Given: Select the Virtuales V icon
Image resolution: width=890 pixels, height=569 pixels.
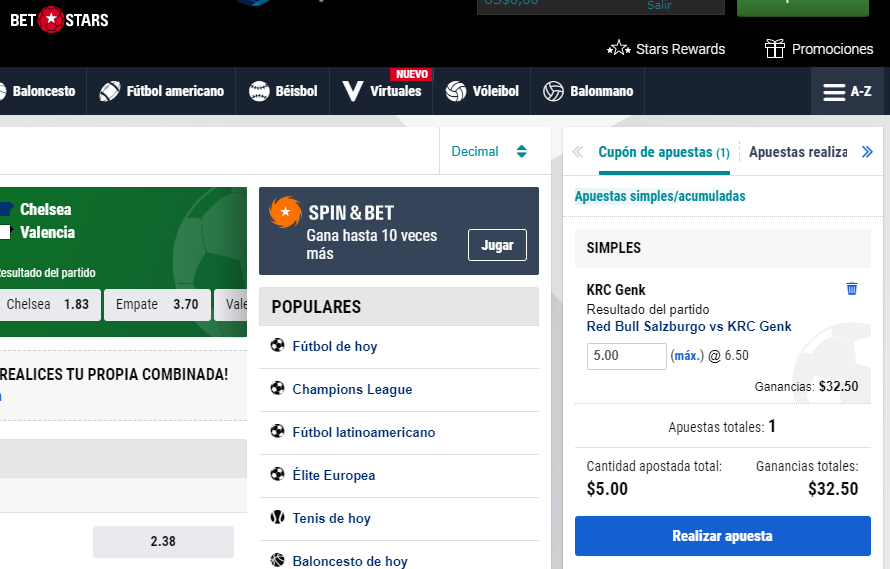Looking at the screenshot, I should coord(352,91).
